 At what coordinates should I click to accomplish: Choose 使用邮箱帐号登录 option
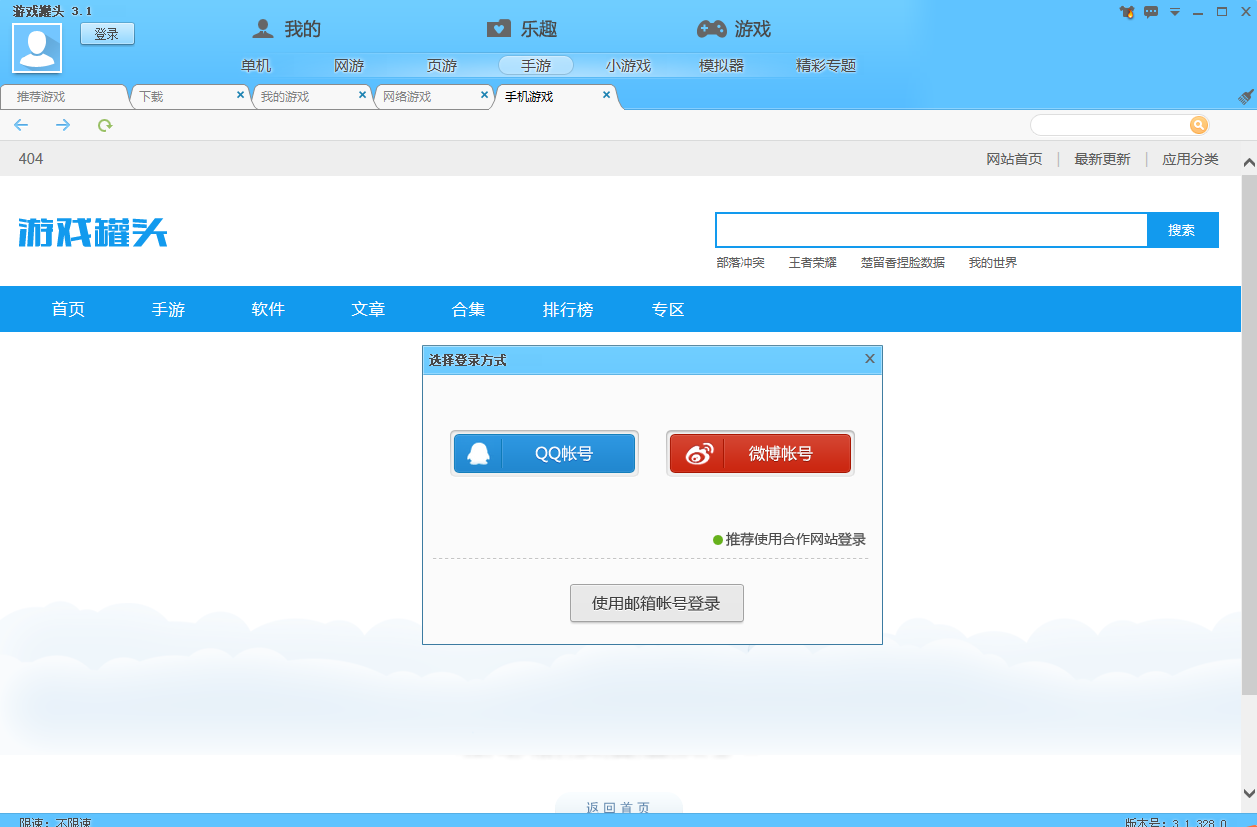coord(656,603)
